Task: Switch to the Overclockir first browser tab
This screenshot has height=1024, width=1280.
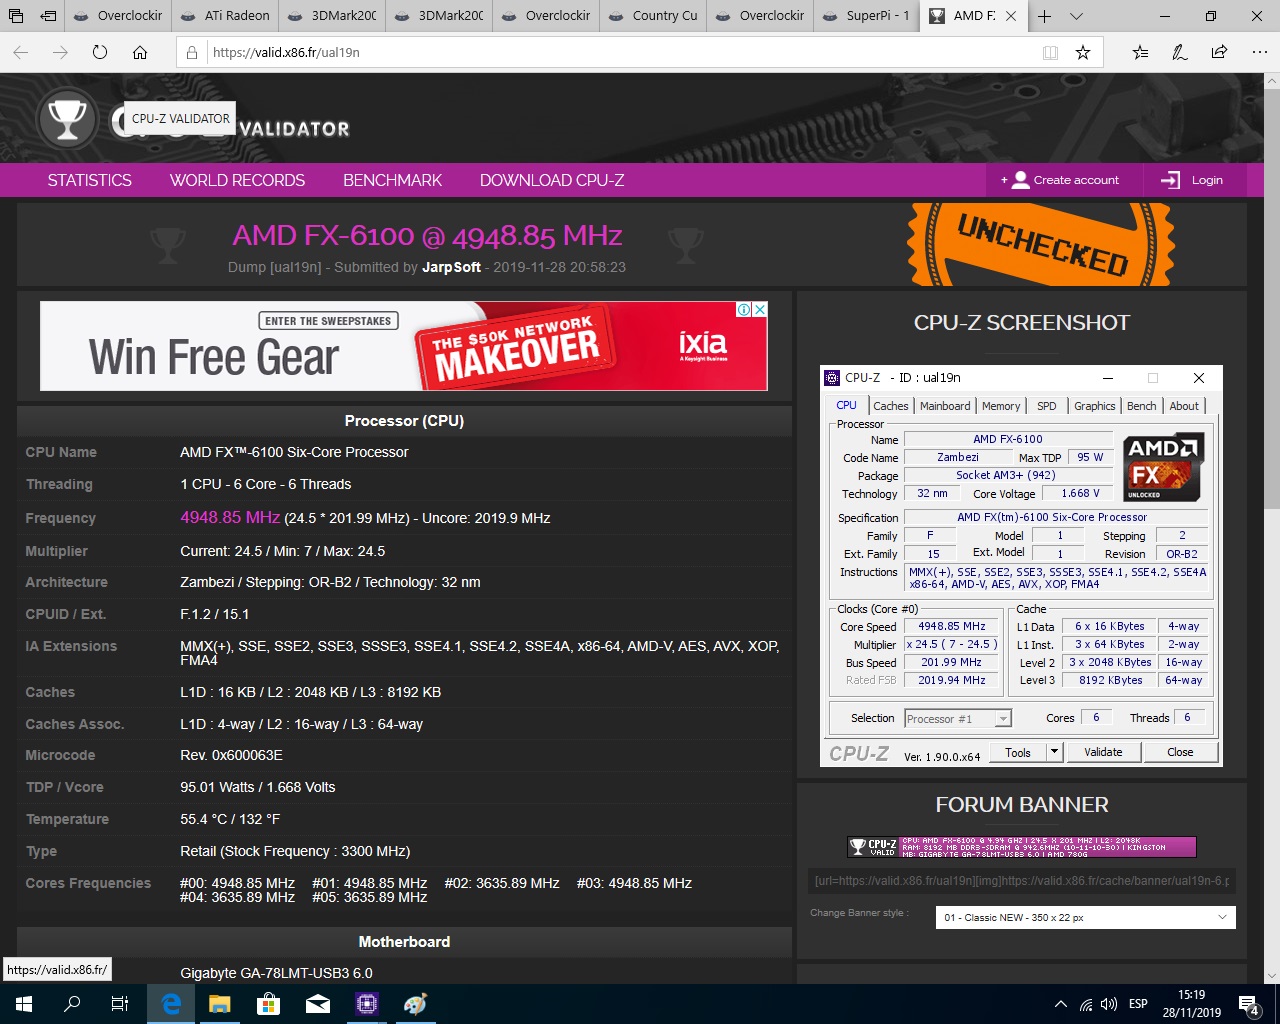Action: pos(119,16)
